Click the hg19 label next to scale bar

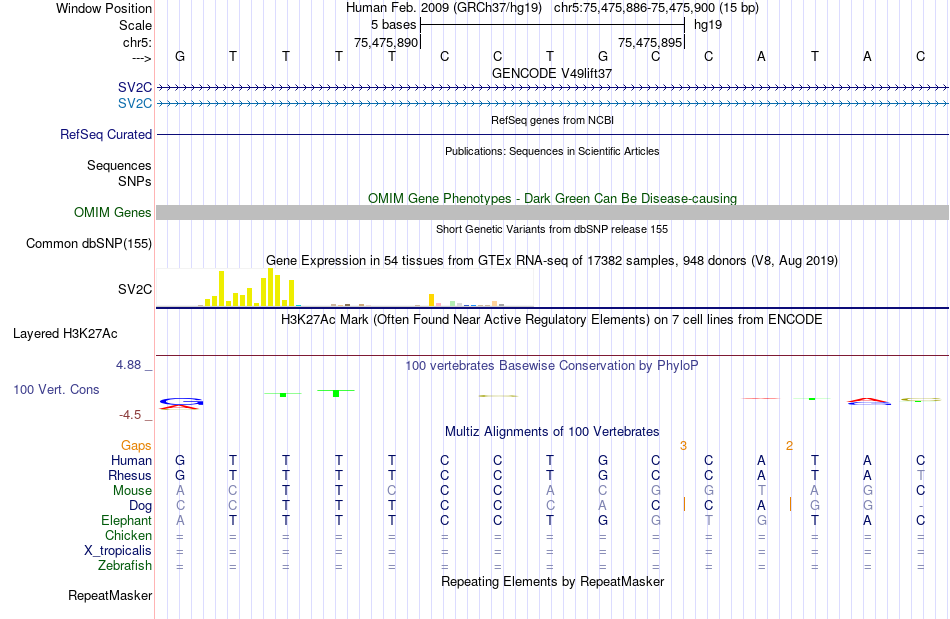[708, 25]
